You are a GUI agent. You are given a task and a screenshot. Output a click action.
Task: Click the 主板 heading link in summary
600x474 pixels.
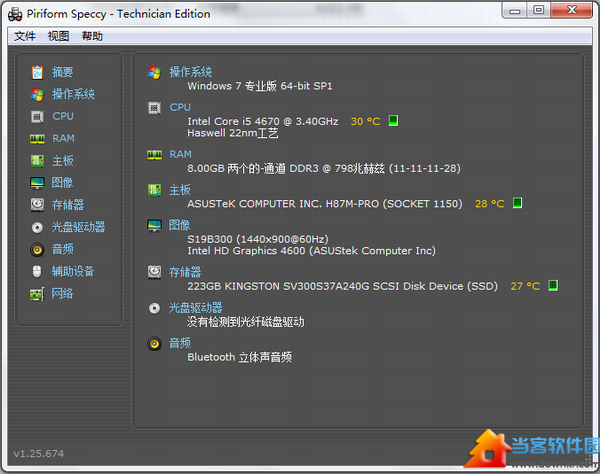point(180,190)
